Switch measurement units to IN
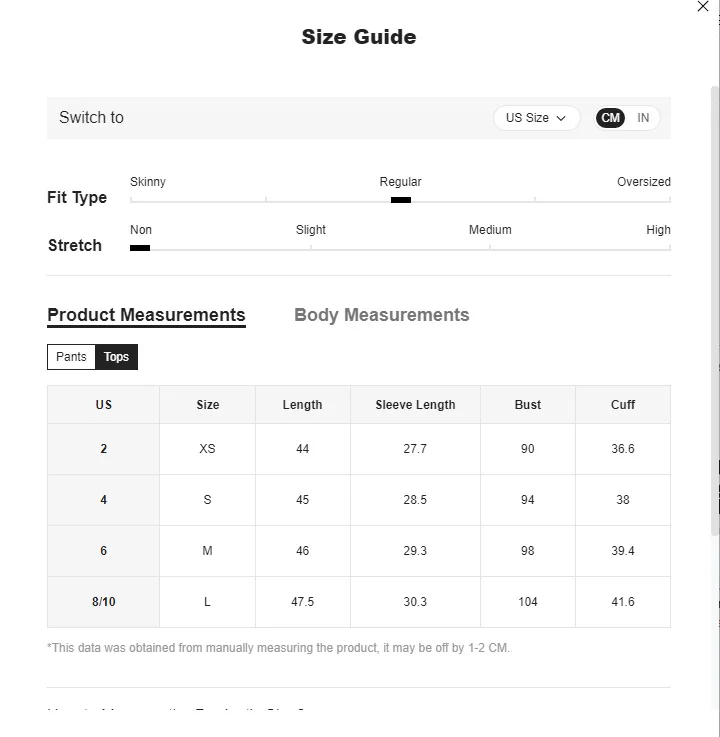 [x=643, y=118]
